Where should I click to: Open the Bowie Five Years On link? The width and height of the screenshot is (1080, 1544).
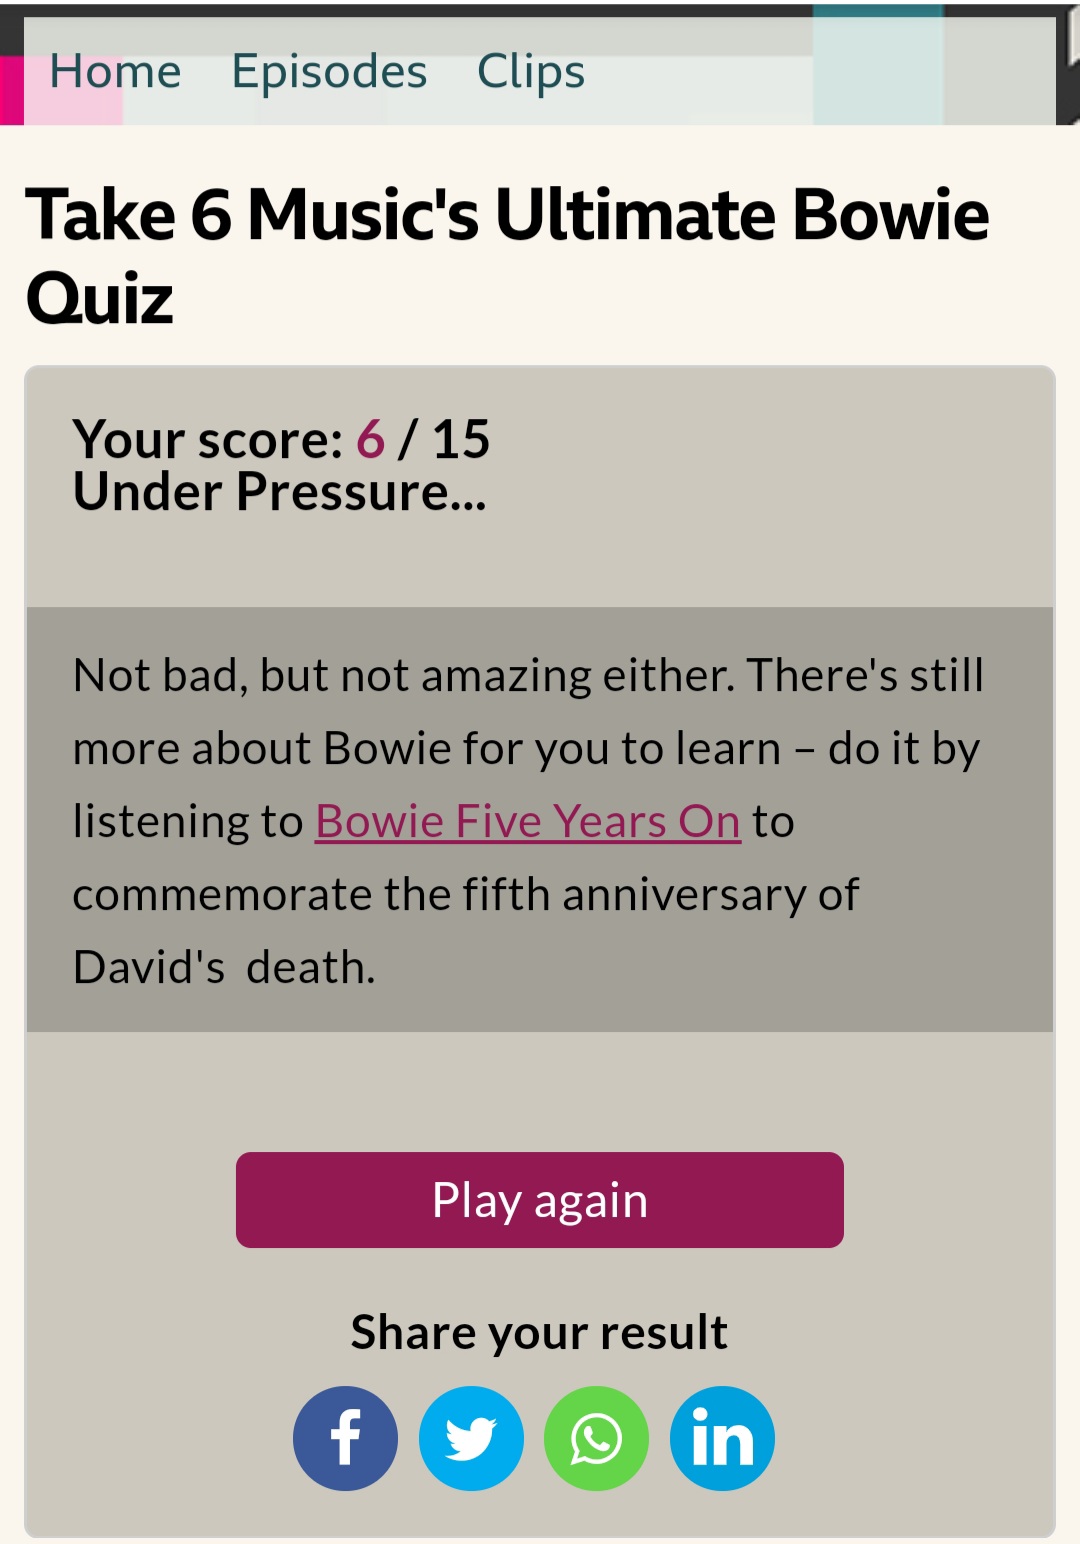(x=527, y=821)
